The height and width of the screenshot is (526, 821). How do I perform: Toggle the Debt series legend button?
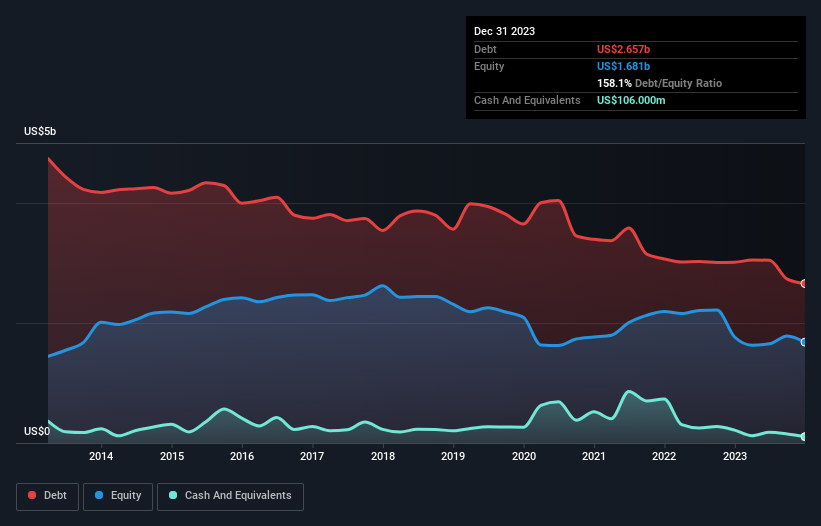point(47,496)
